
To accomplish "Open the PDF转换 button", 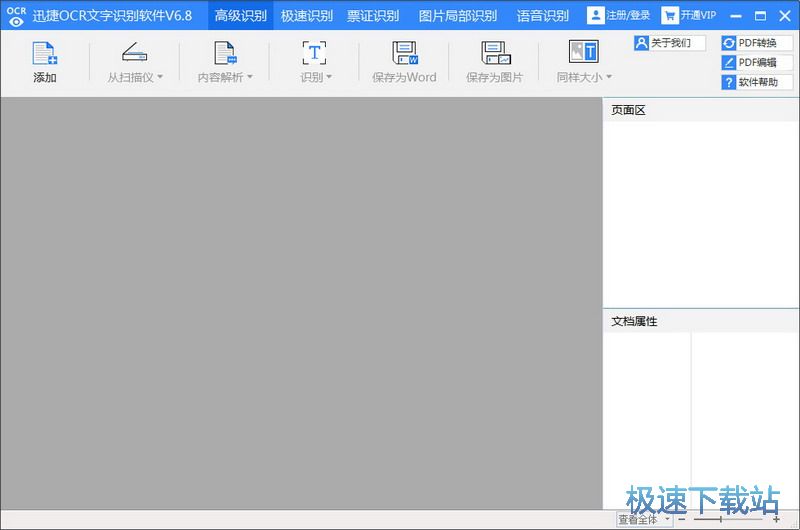I will (x=756, y=43).
